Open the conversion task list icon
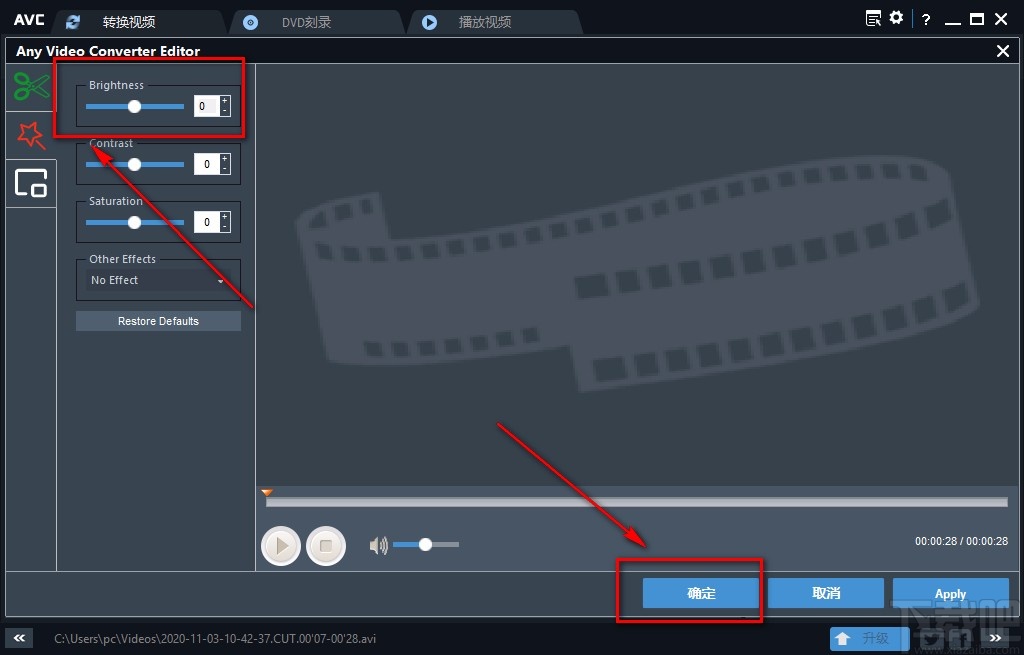 point(873,18)
